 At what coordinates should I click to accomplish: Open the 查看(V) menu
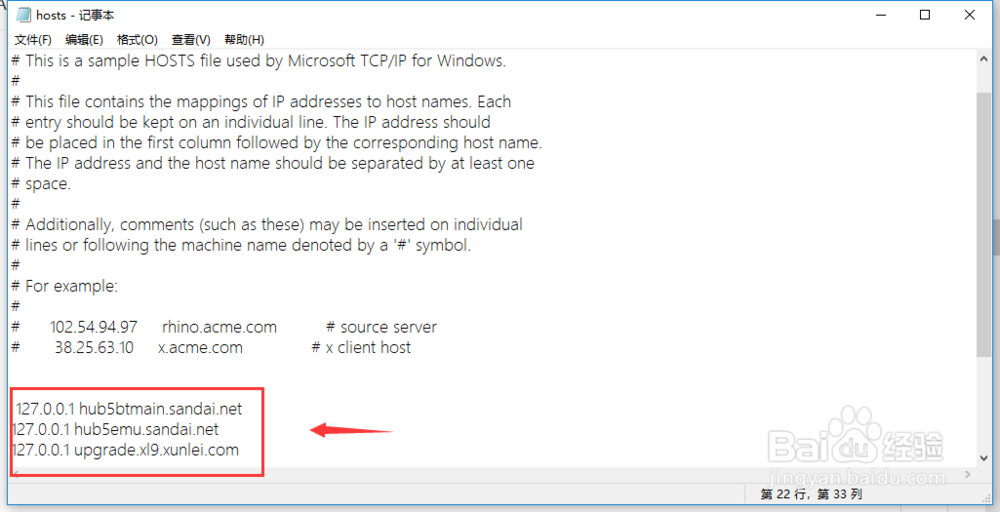click(190, 40)
